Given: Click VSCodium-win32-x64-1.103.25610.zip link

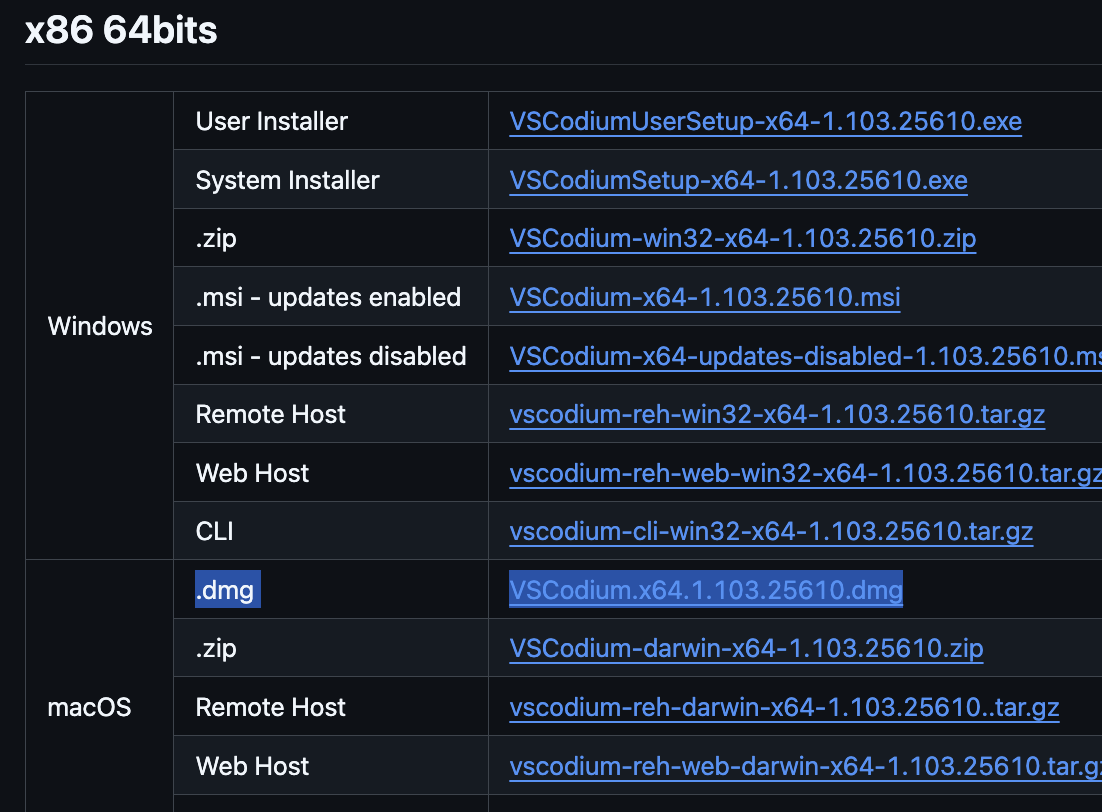Looking at the screenshot, I should pyautogui.click(x=742, y=238).
